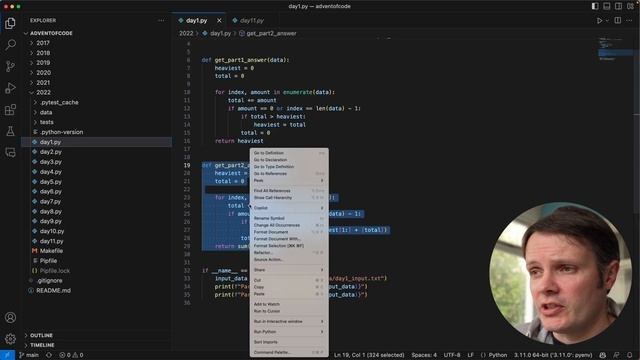
Task: Click LF end-of-line in status bar
Action: (471, 355)
